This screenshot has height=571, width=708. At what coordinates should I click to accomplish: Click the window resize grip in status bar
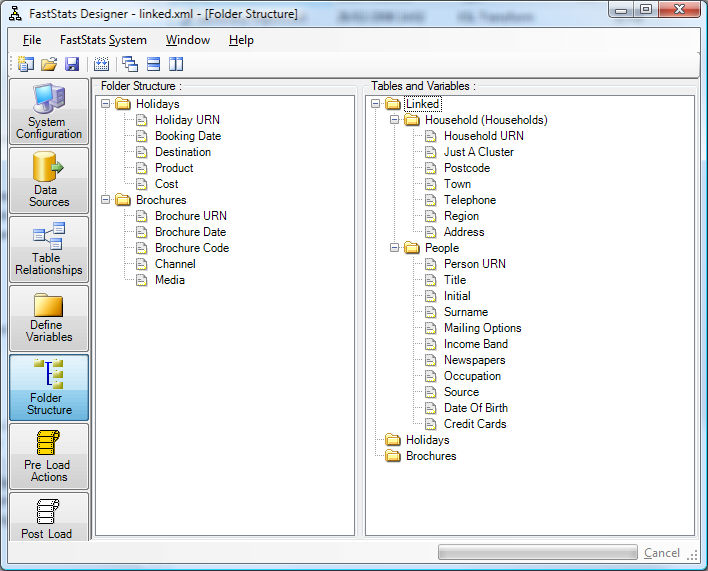pyautogui.click(x=693, y=556)
